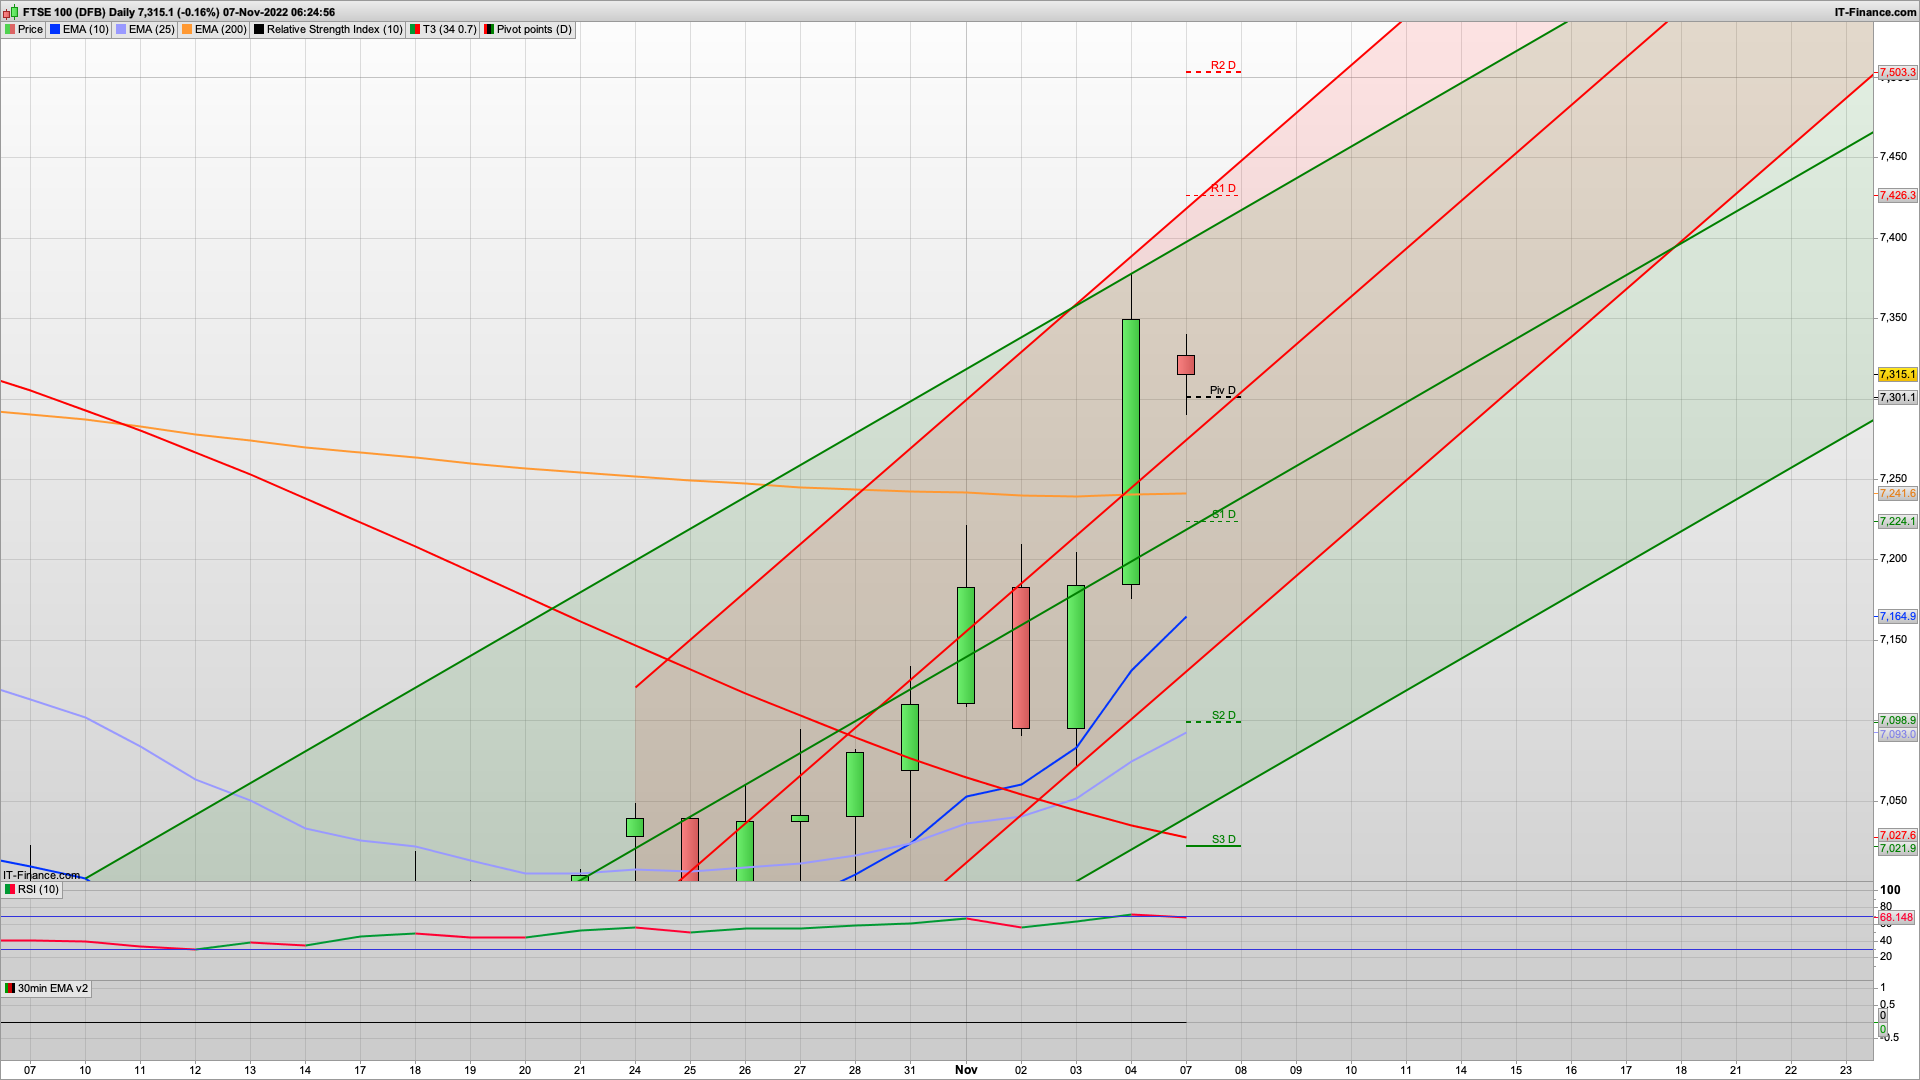Select the 7,301.1 pivot price tag
The image size is (1920, 1080).
[1897, 398]
